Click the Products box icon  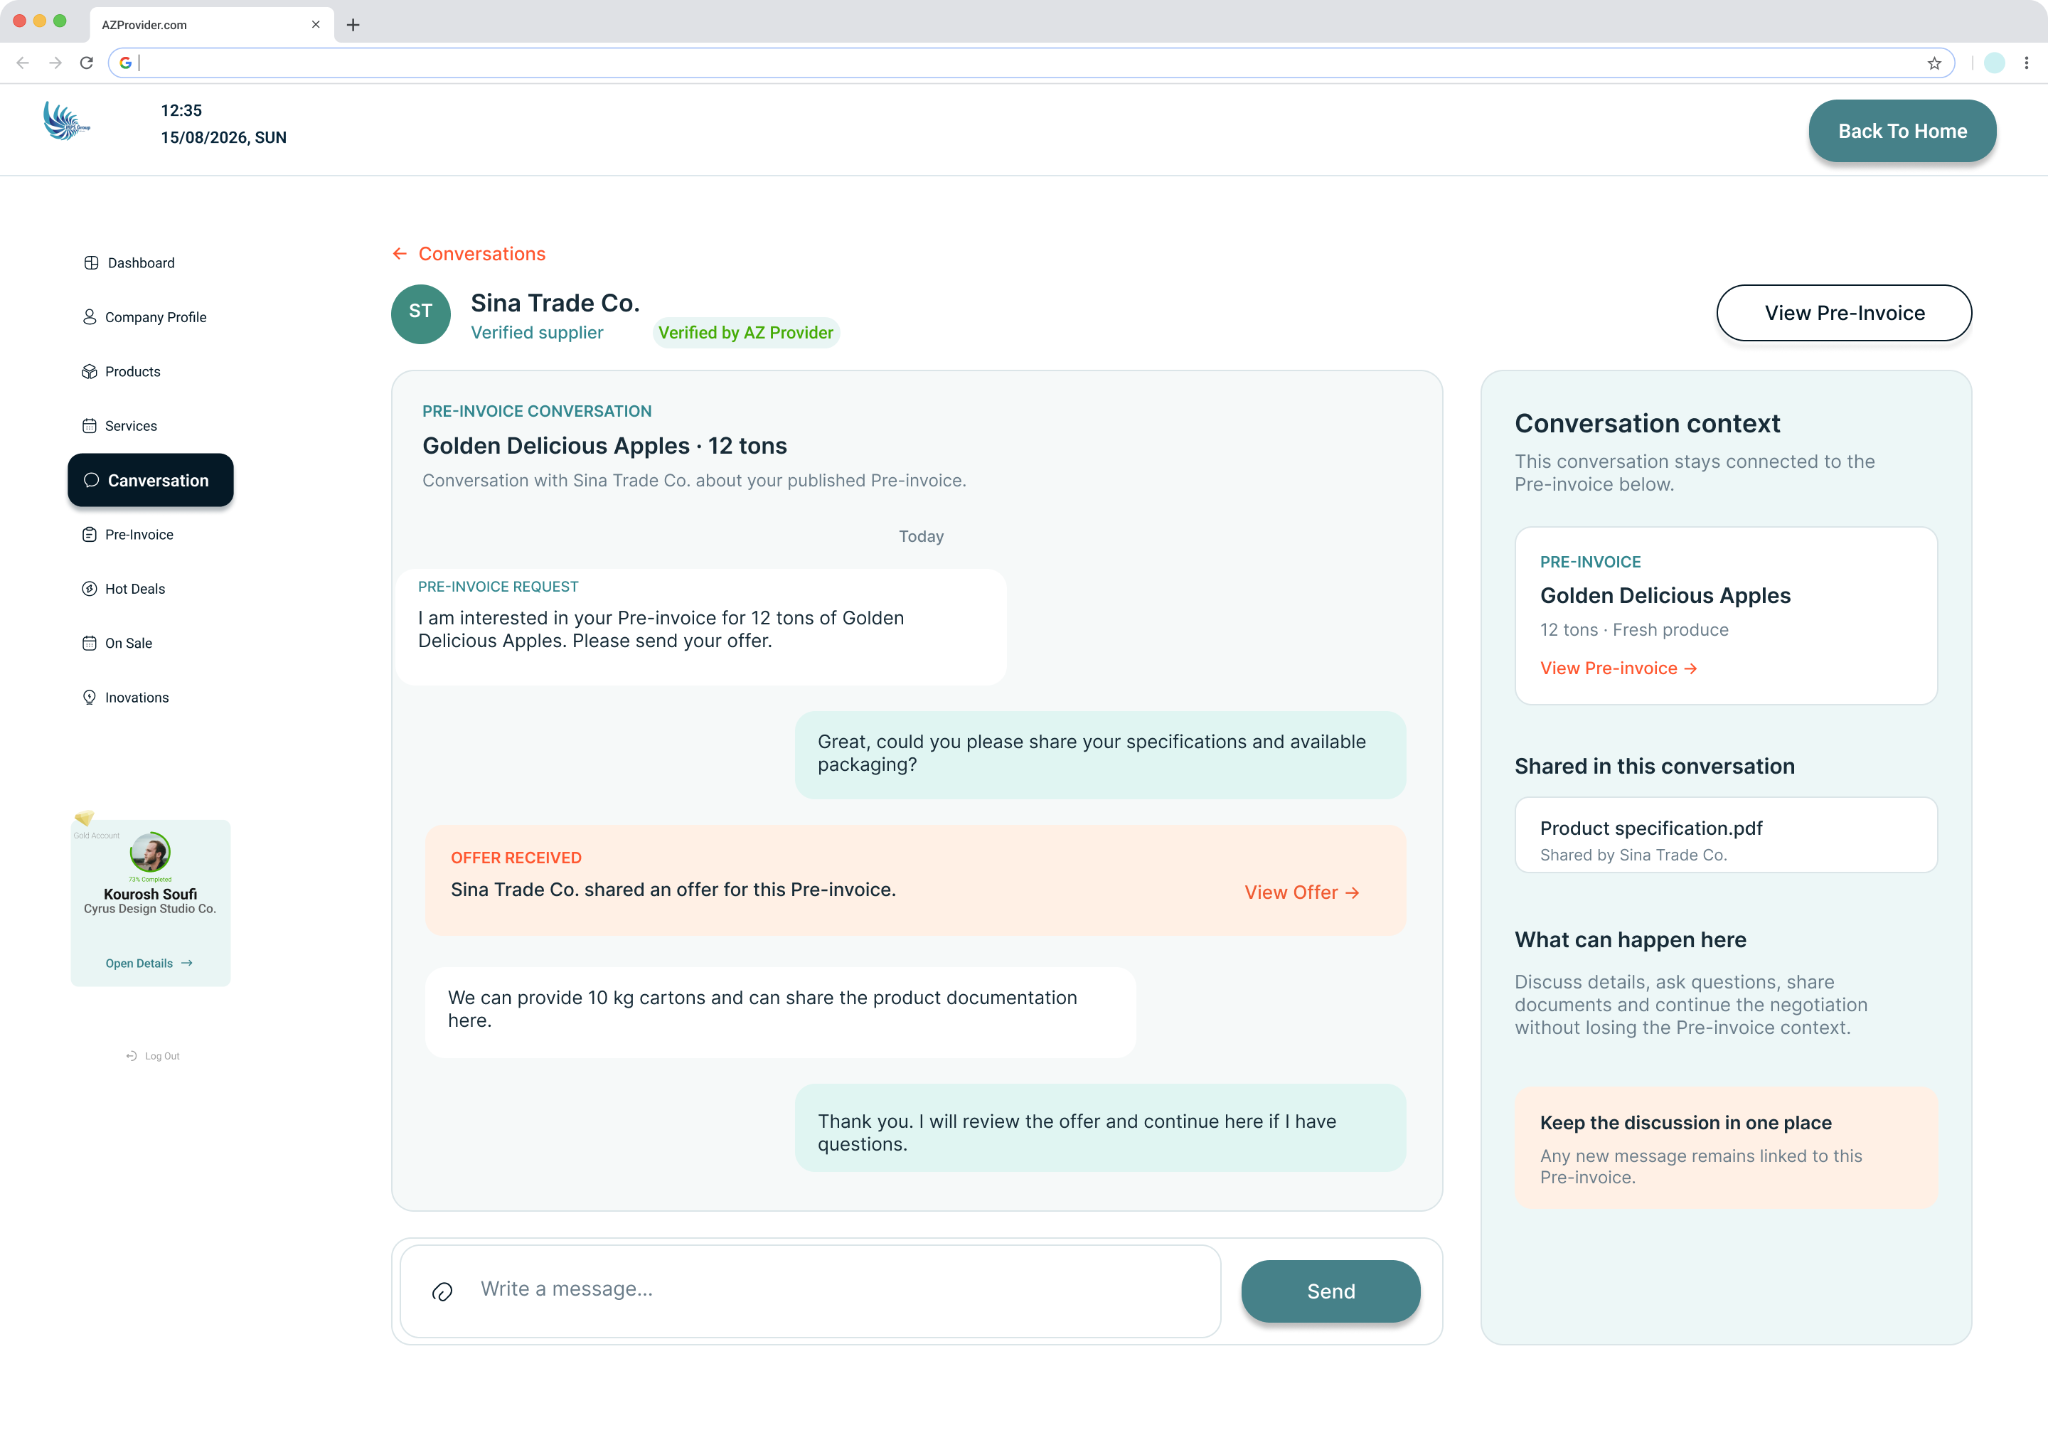click(x=90, y=371)
